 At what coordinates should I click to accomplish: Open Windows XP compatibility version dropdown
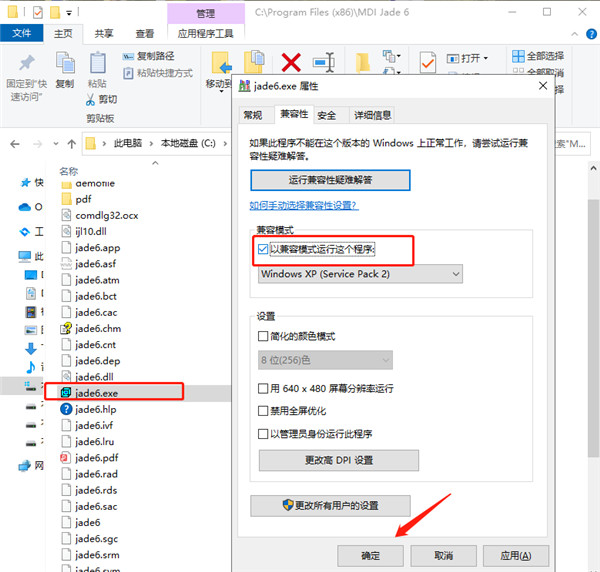coord(360,274)
